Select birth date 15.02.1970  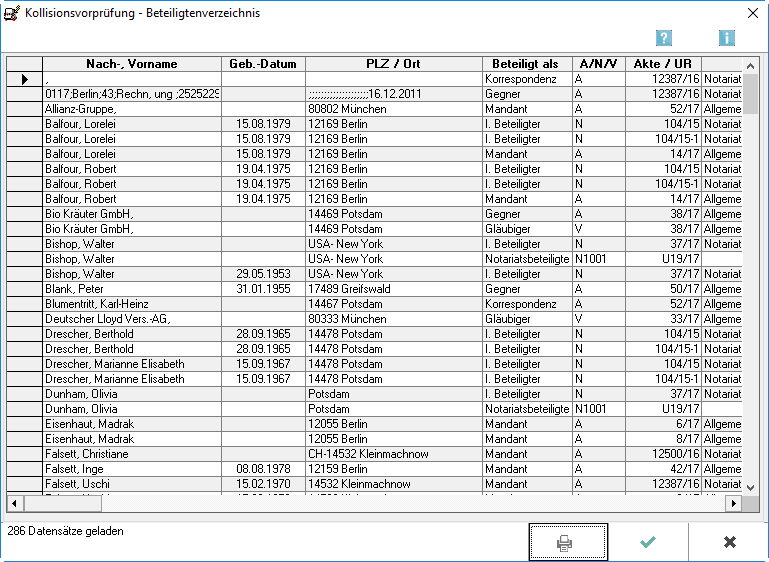(263, 484)
